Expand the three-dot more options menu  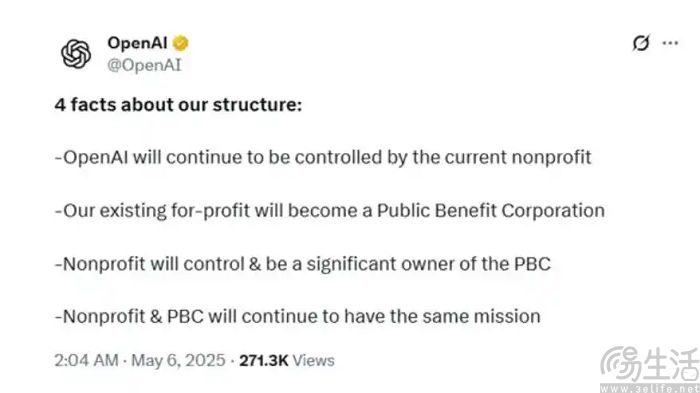(x=670, y=43)
